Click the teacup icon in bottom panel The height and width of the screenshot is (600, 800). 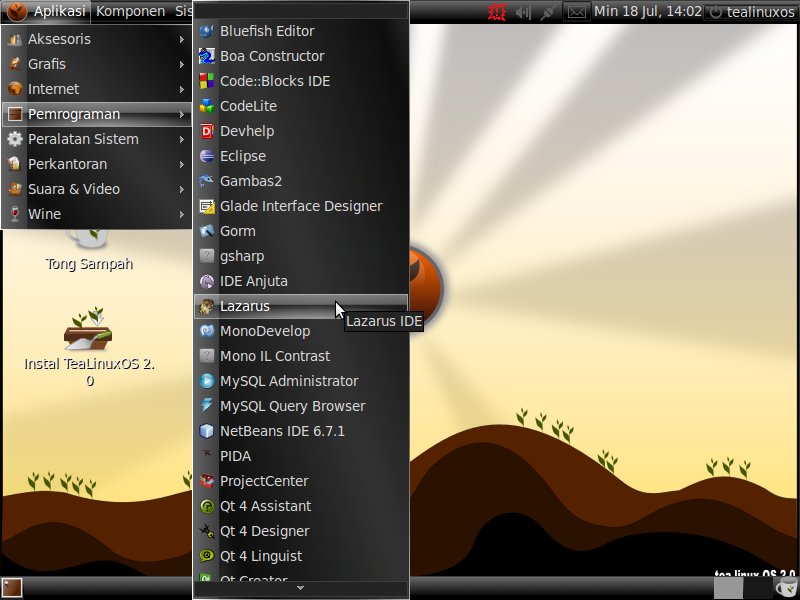pyautogui.click(x=785, y=588)
